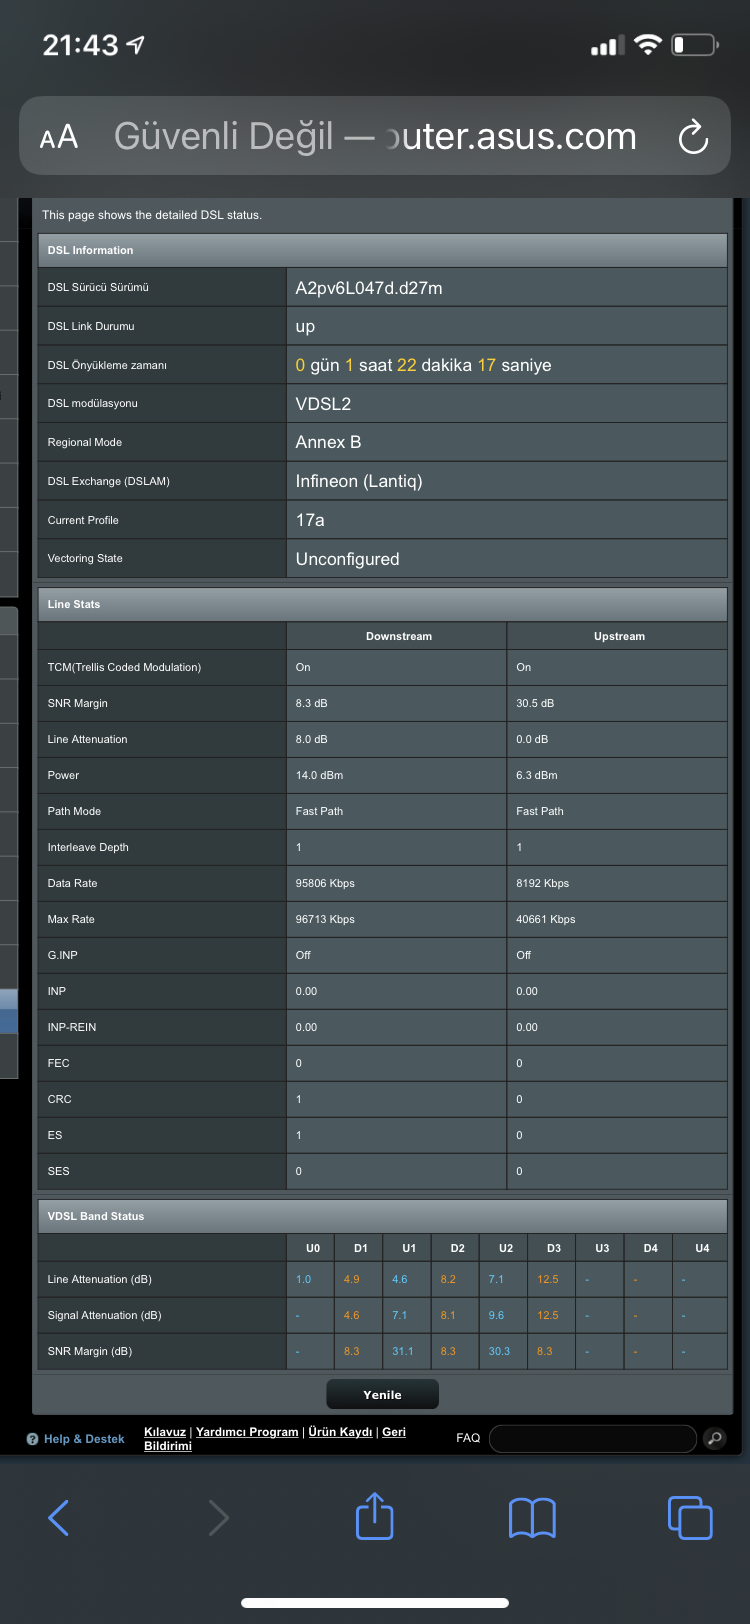Image resolution: width=750 pixels, height=1624 pixels.
Task: Click the Help & Destek question-mark icon
Action: (x=33, y=1439)
